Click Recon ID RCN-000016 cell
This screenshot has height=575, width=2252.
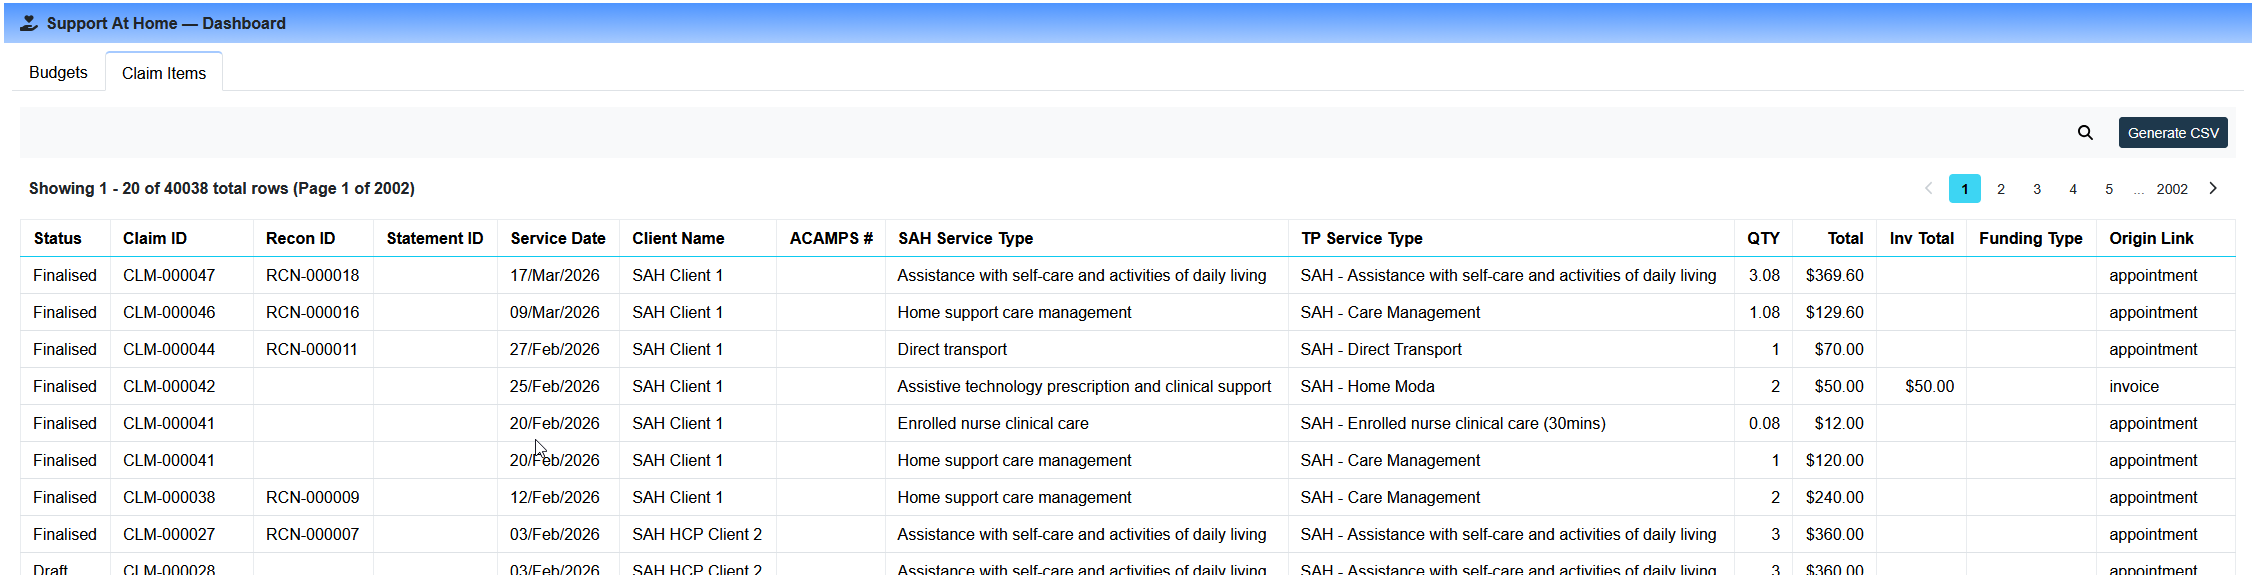(x=312, y=312)
